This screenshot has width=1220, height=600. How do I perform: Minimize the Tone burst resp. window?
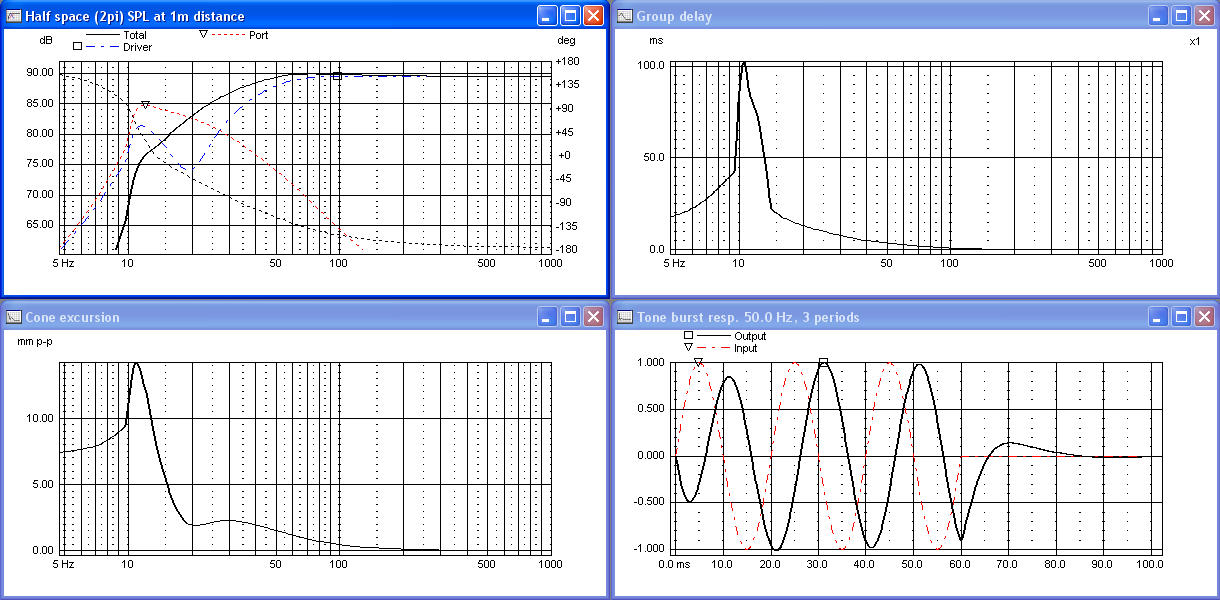(x=1157, y=317)
